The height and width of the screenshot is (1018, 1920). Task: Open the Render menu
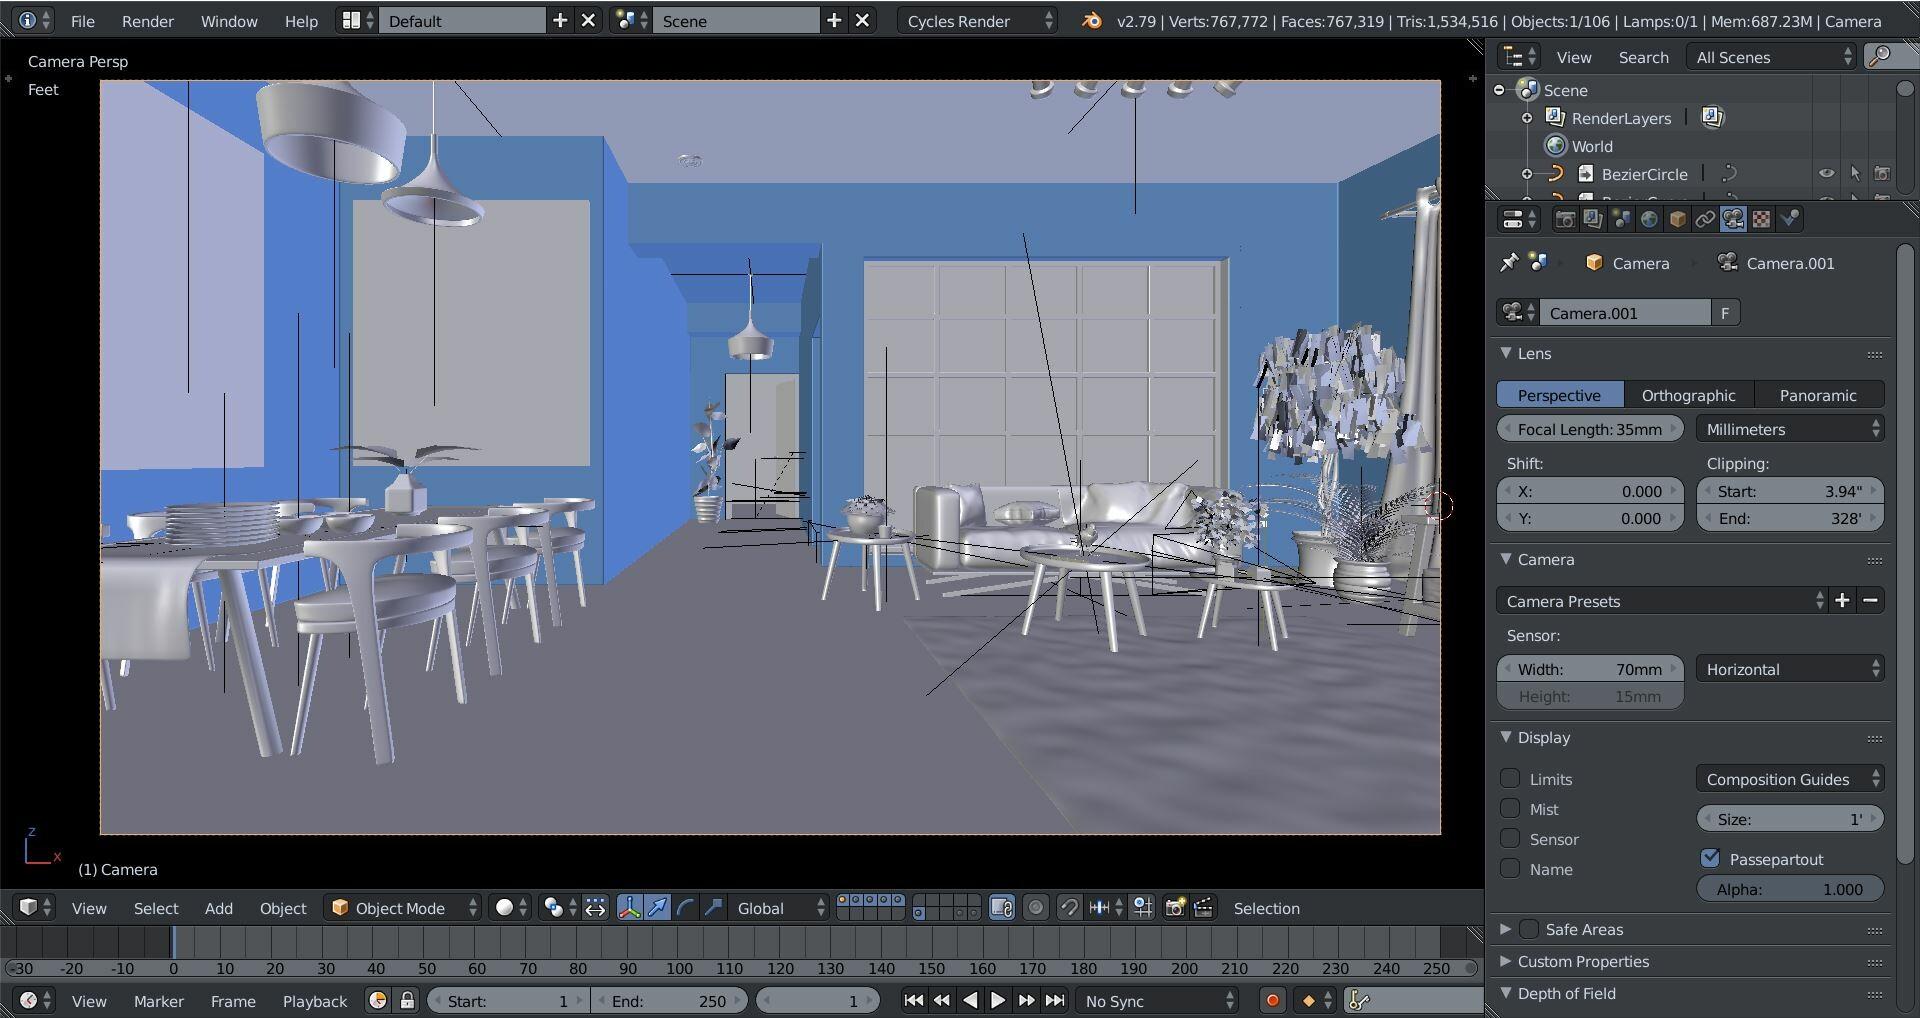(147, 21)
